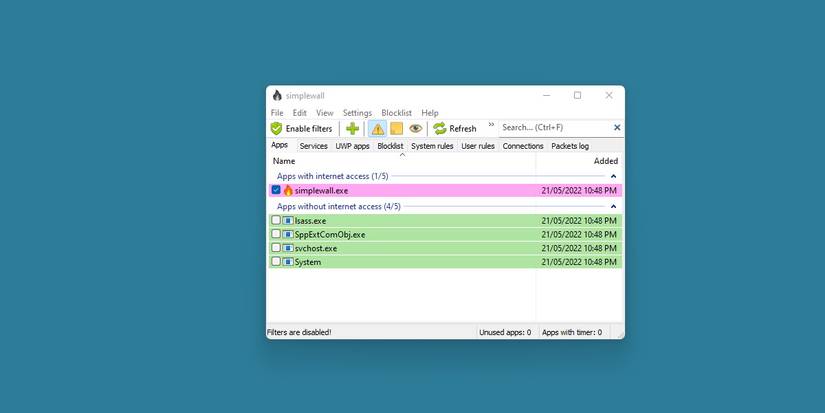825x413 pixels.
Task: Maximize the simplewall window
Action: (577, 95)
